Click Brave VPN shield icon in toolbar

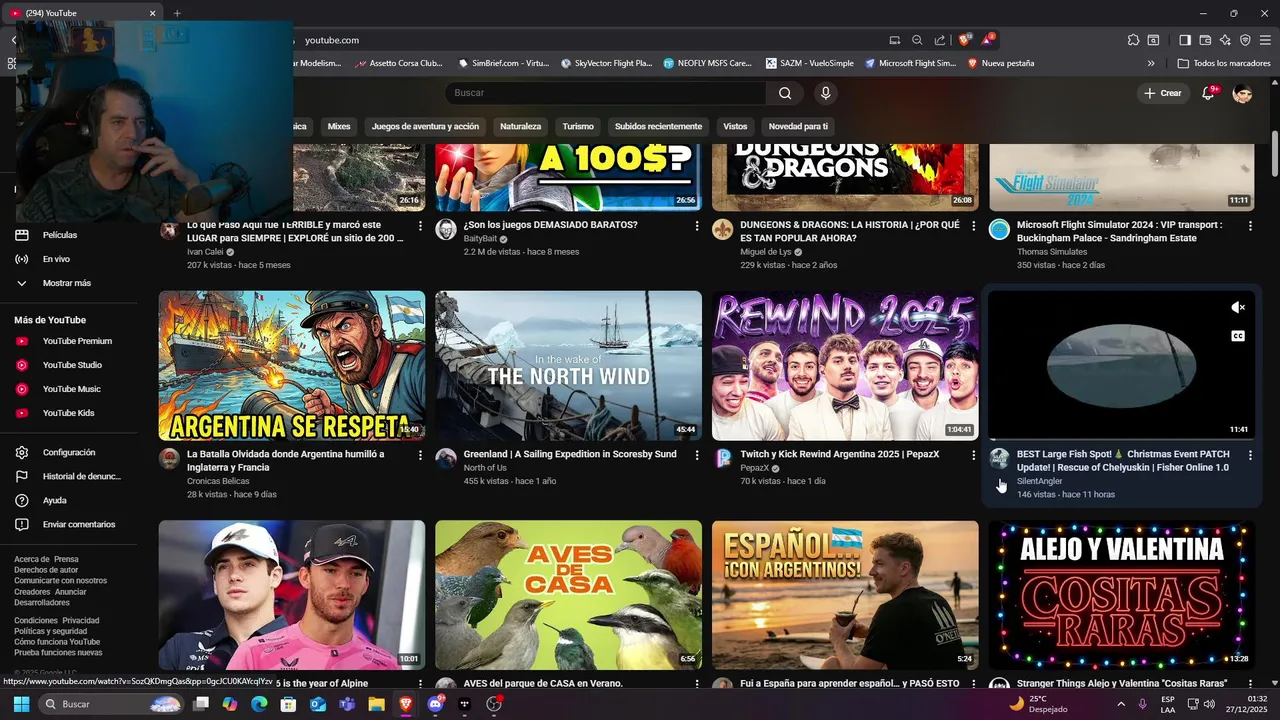[x=1245, y=40]
